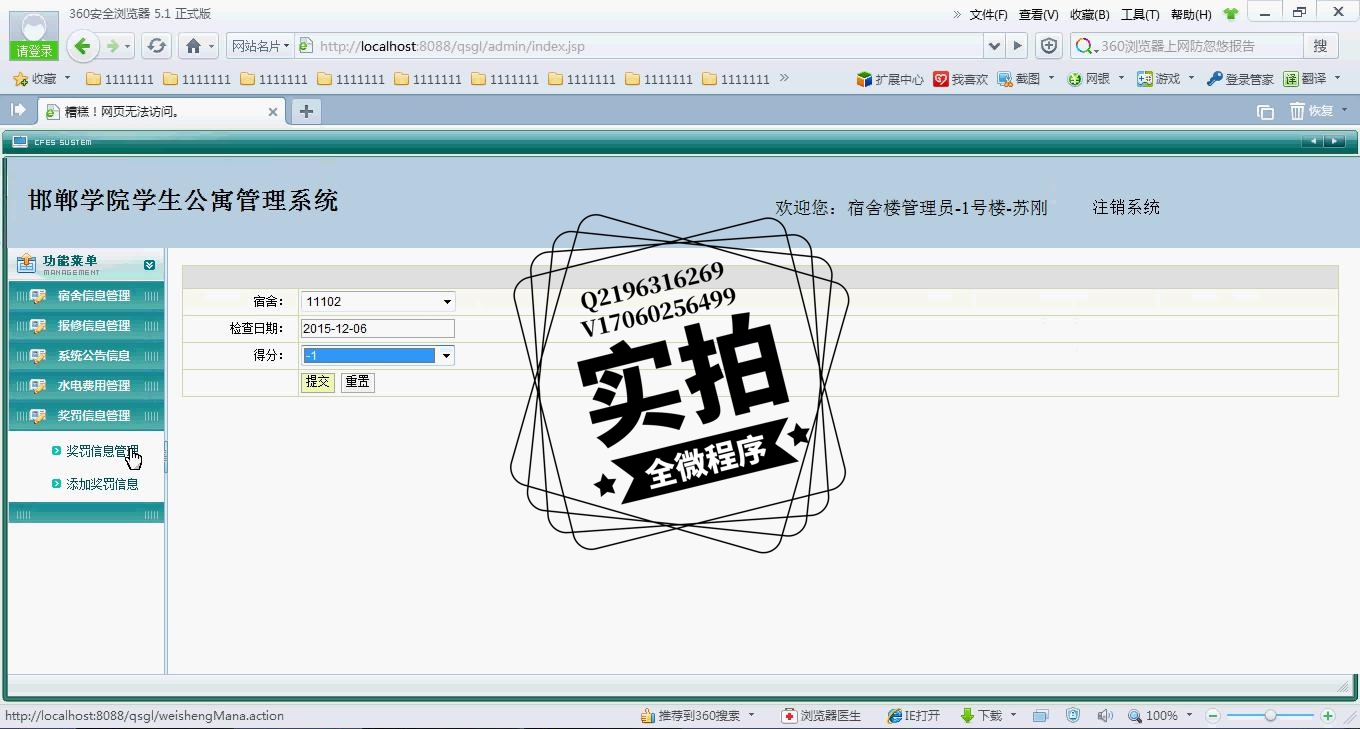This screenshot has height=729, width=1360.
Task: Click the 截图 screenshot tool
Action: tap(1019, 79)
